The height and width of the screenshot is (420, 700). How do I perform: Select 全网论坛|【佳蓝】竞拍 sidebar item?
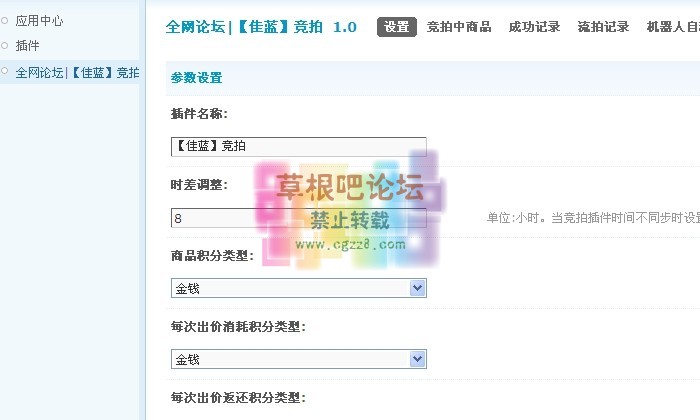[77, 73]
